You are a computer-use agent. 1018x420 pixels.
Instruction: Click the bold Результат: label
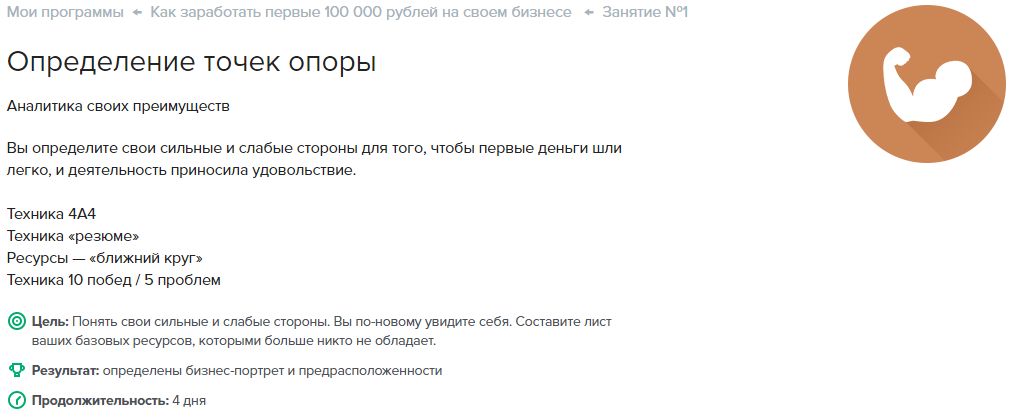coord(65,371)
